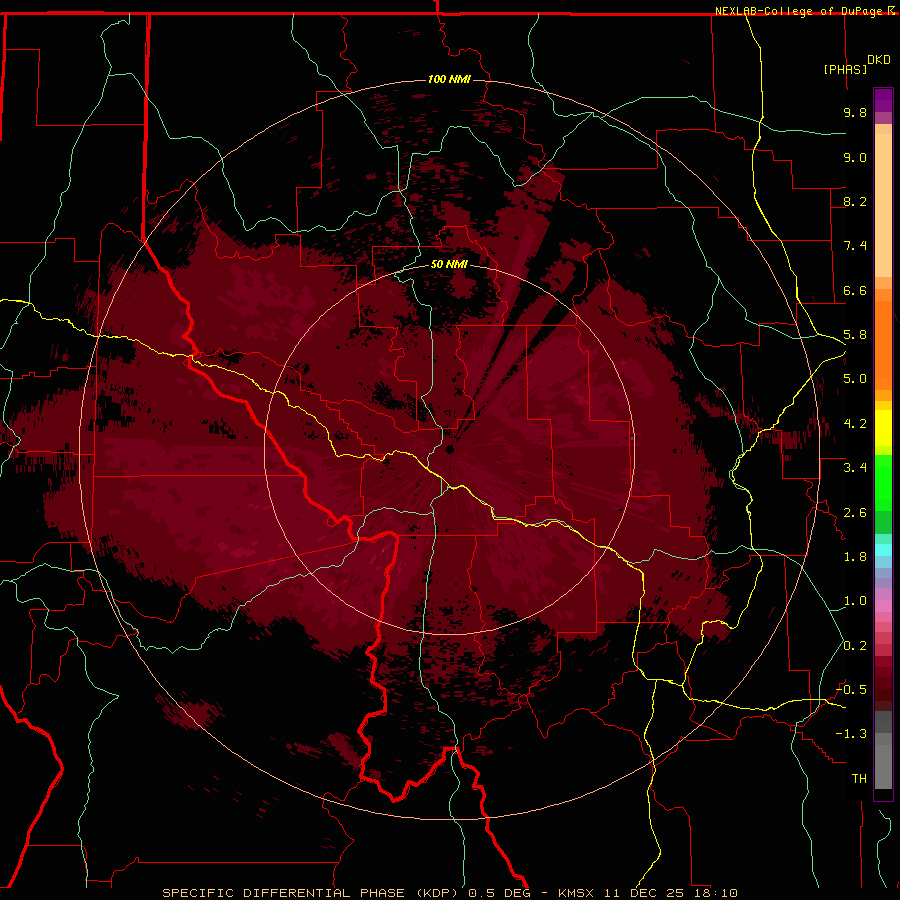Click the DKD PHAS units label
This screenshot has height=900, width=900.
pyautogui.click(x=857, y=65)
